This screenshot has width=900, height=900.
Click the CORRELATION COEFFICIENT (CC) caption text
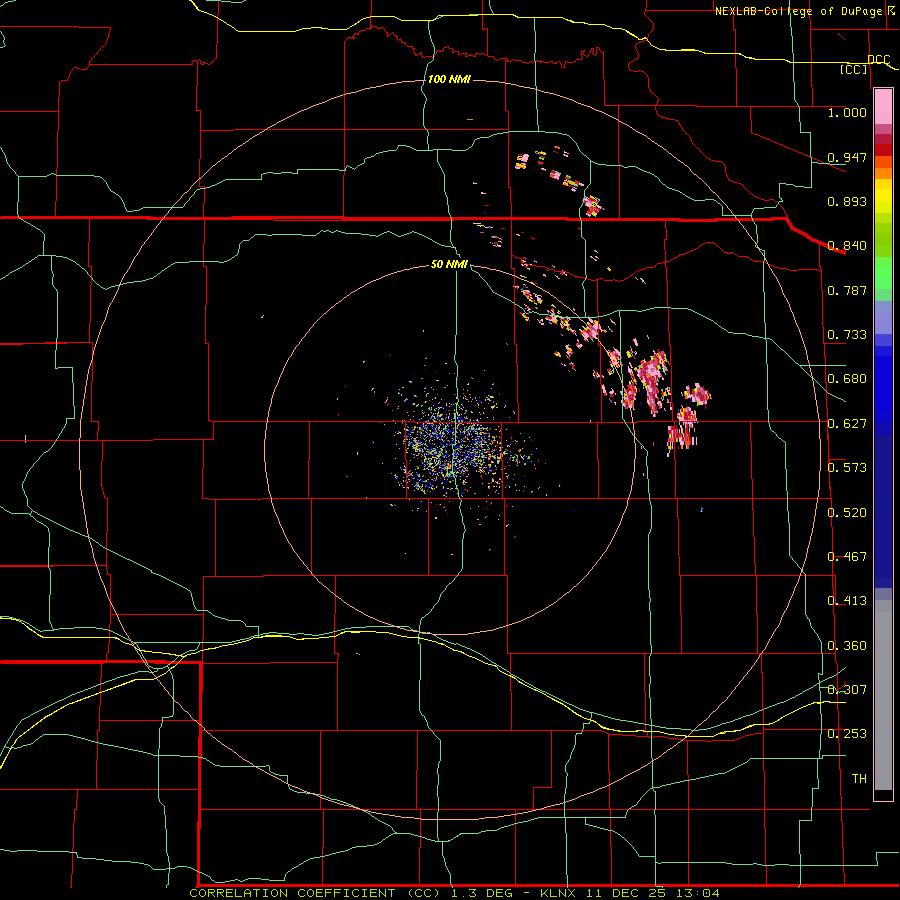point(315,893)
